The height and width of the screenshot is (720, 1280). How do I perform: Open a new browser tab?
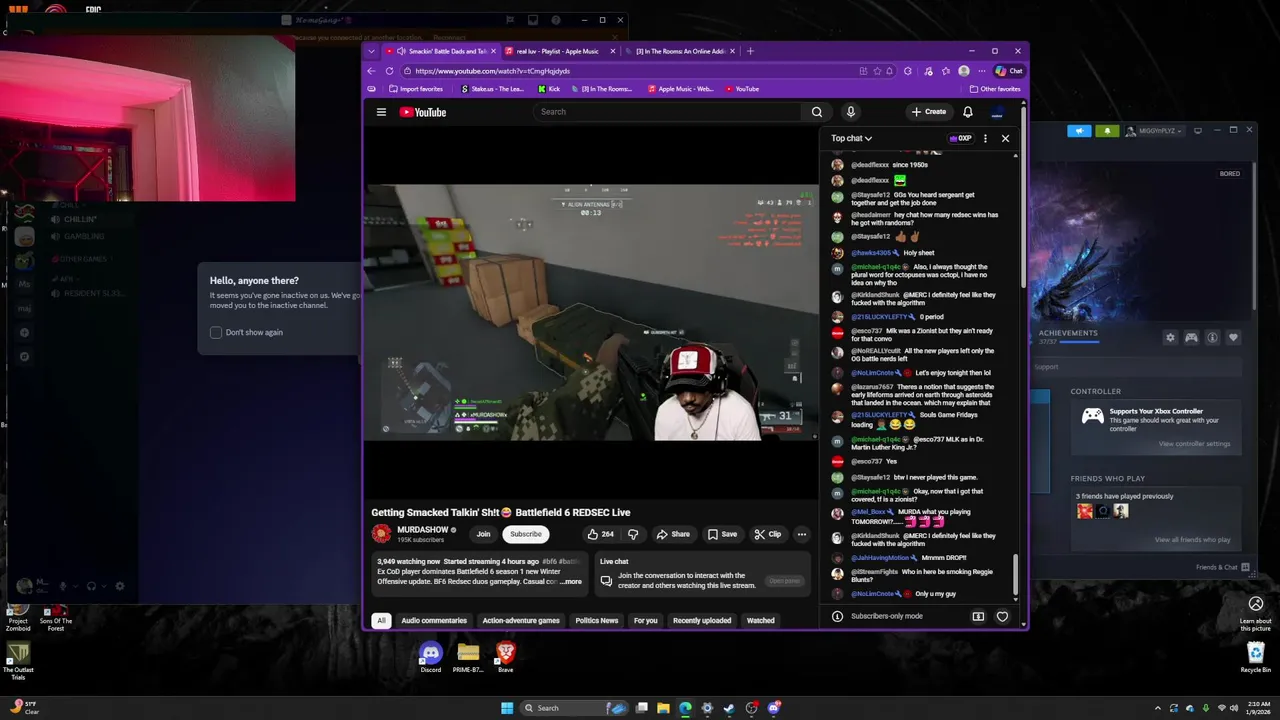(750, 51)
